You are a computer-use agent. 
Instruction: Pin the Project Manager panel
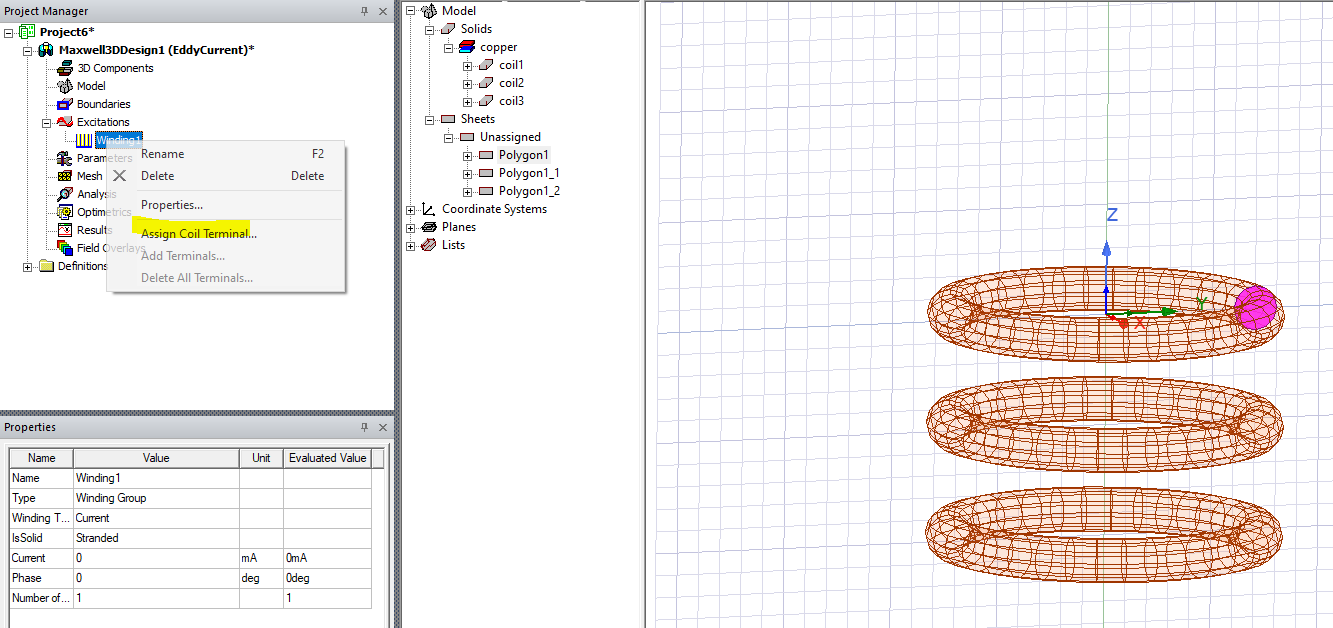pos(365,11)
